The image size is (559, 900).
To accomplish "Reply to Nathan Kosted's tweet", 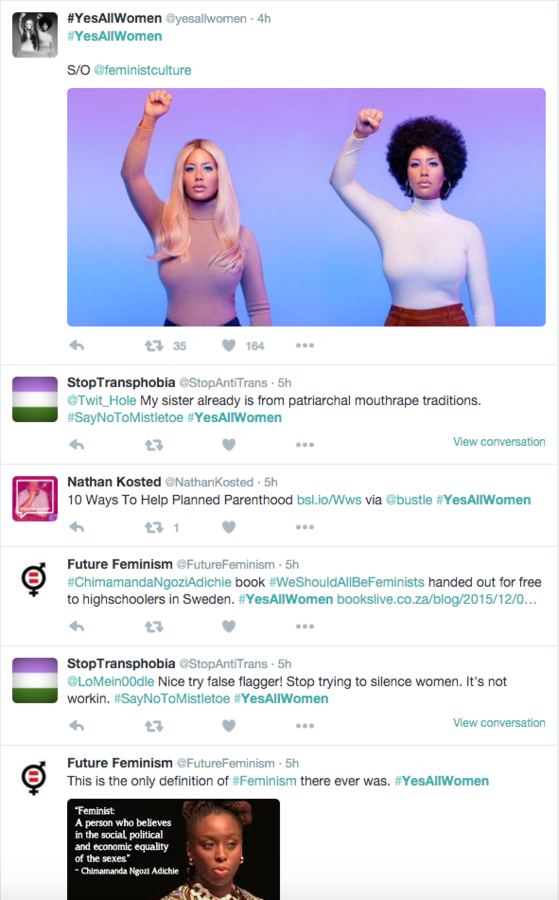I will tap(77, 527).
